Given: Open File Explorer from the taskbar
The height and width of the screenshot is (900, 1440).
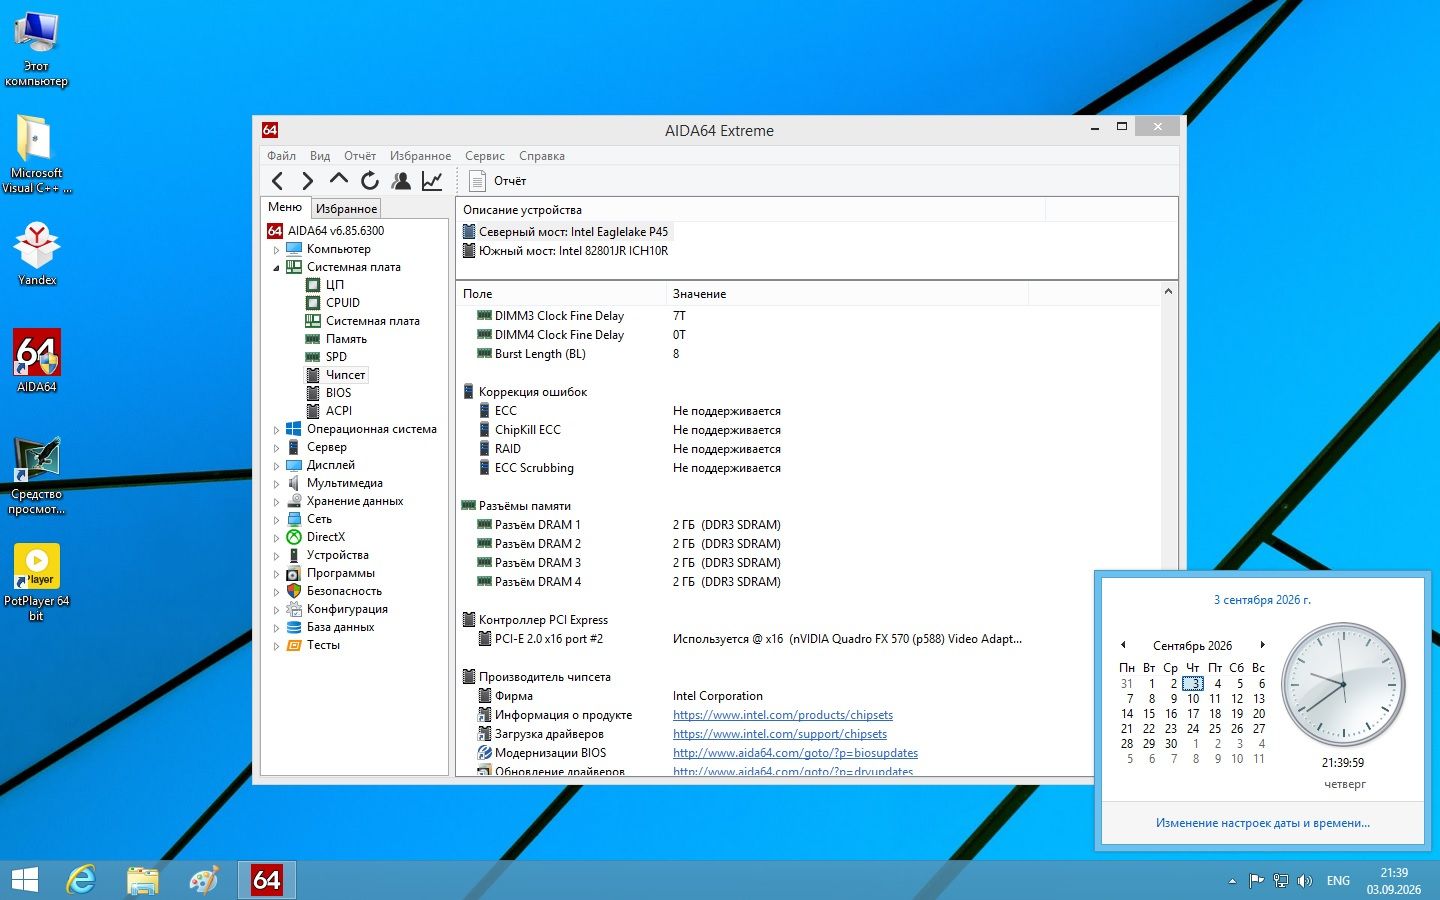Looking at the screenshot, I should [x=143, y=880].
